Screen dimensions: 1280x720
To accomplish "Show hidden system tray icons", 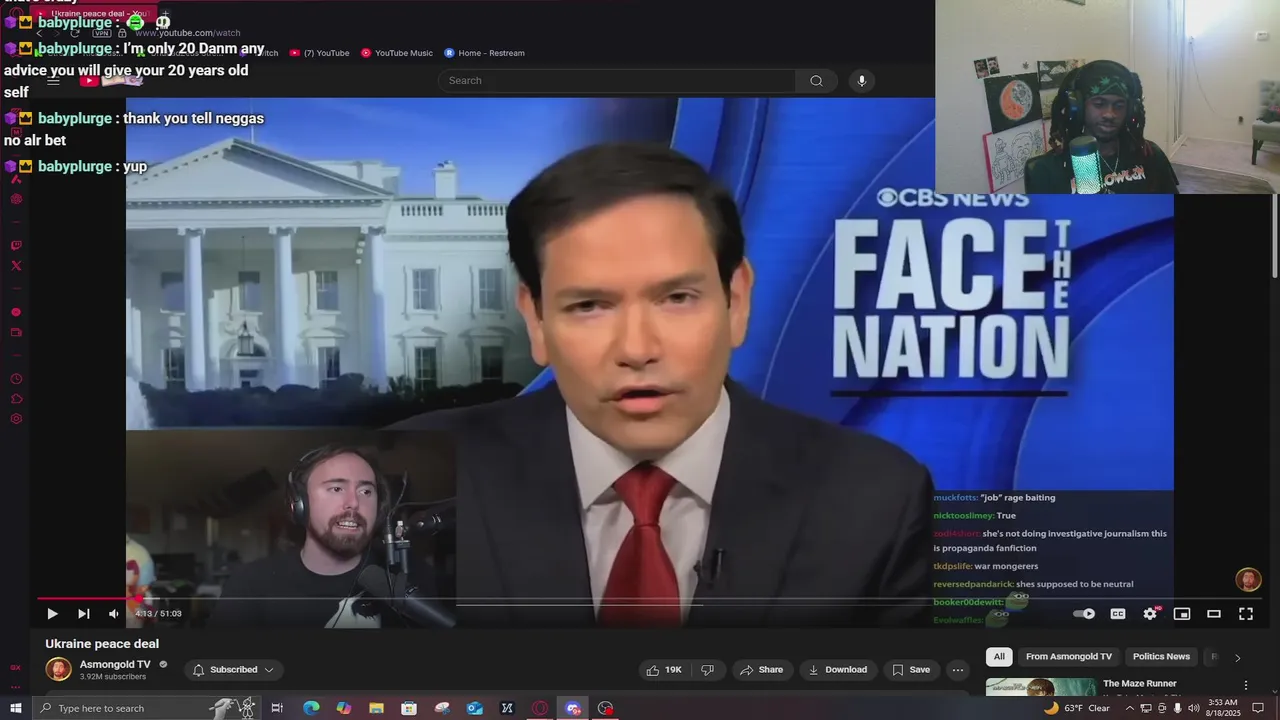I will (1129, 708).
